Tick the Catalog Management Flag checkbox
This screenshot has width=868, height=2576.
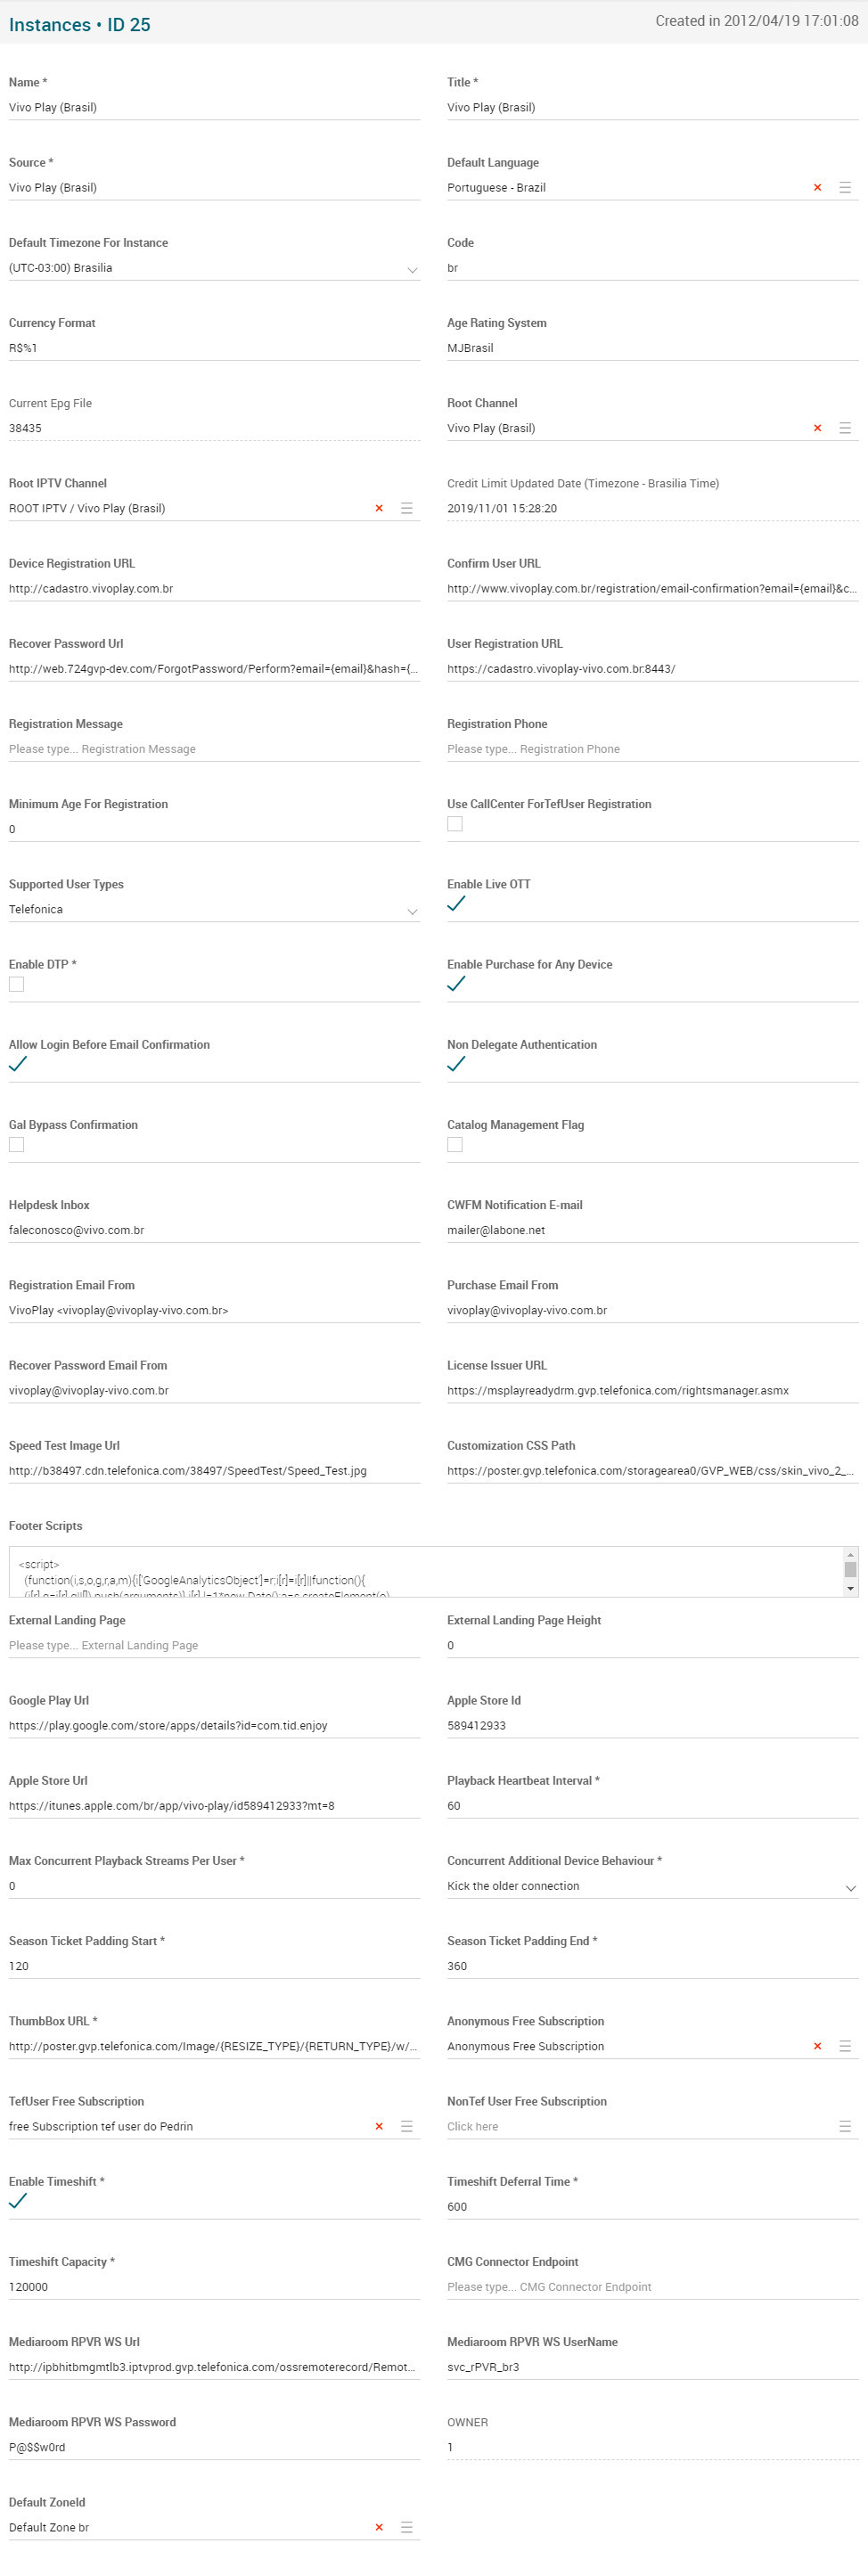[x=455, y=1144]
